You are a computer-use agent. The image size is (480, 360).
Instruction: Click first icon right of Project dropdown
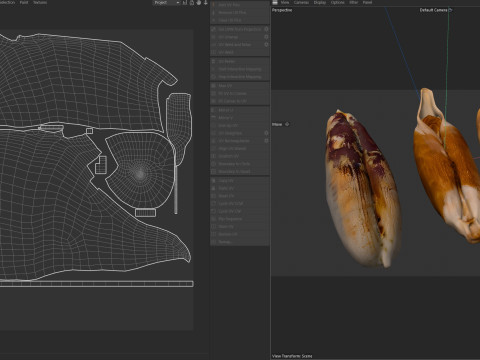[x=185, y=3]
